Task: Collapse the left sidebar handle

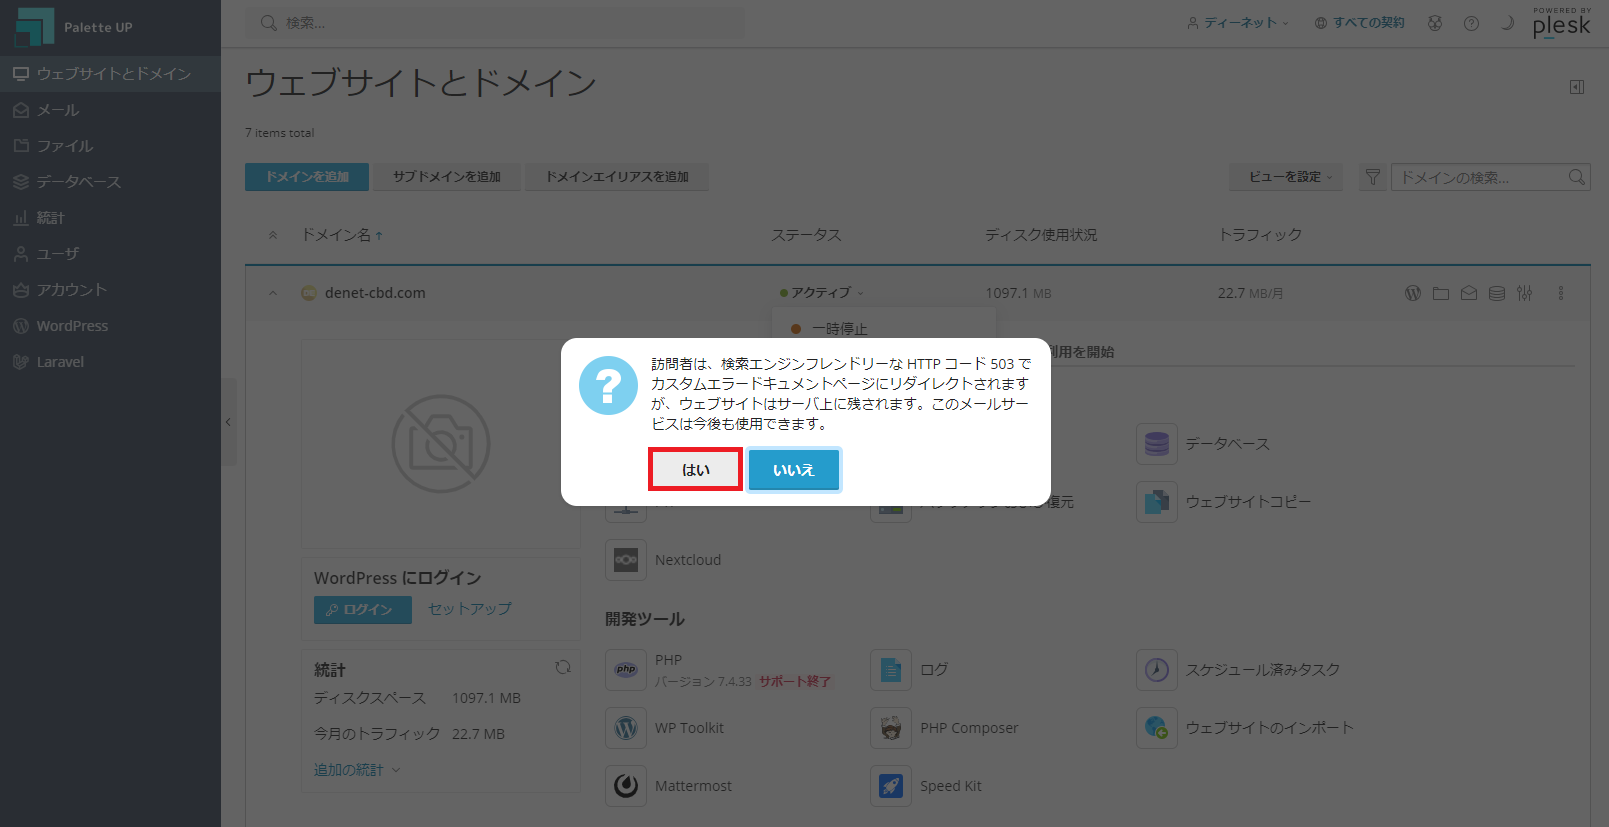Action: [229, 422]
